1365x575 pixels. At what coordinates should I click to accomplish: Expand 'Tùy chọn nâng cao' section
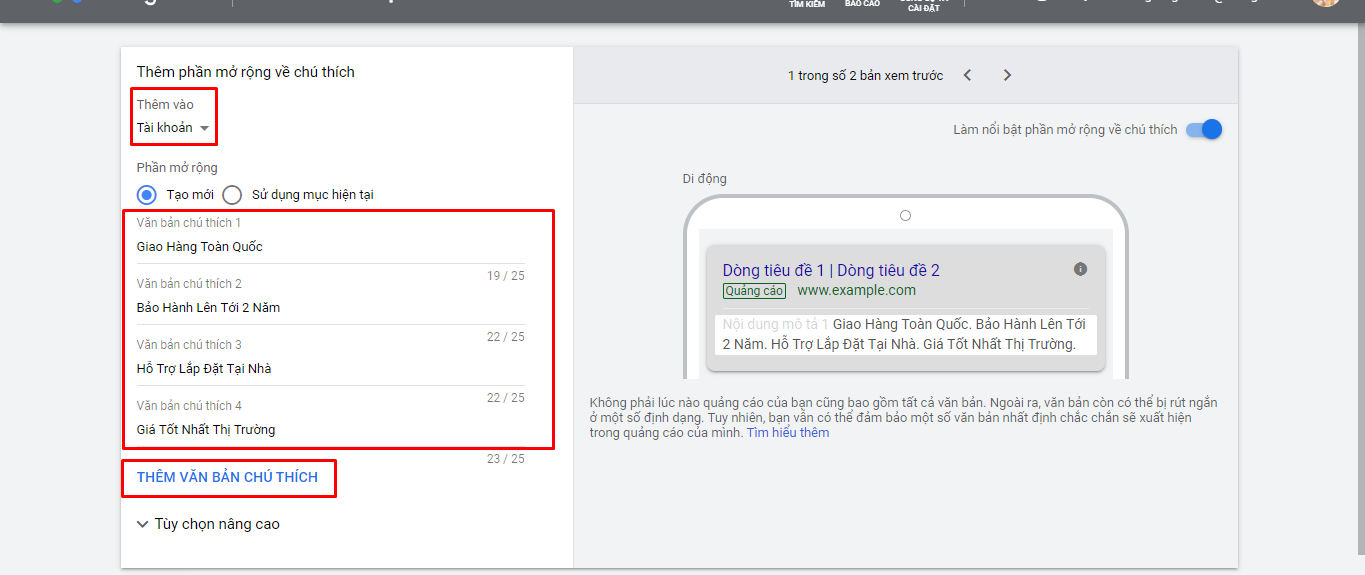click(x=208, y=524)
